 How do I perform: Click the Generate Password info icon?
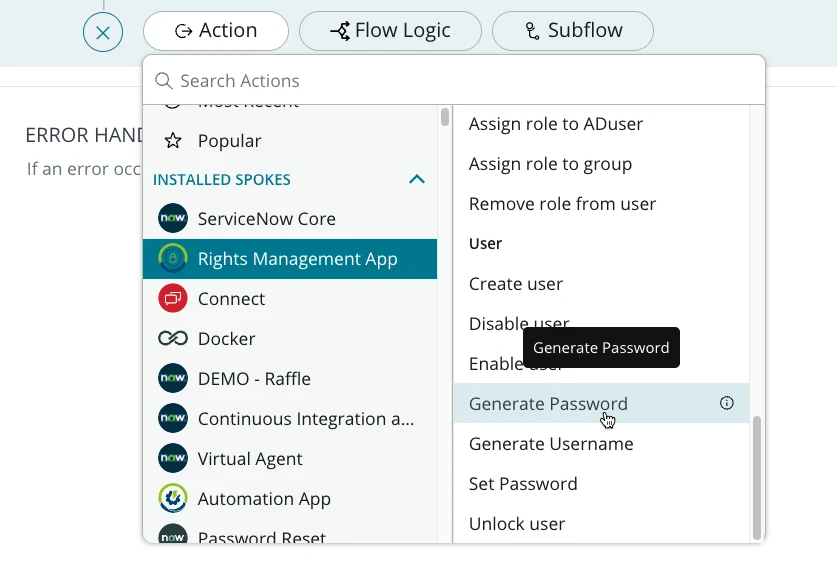pyautogui.click(x=727, y=403)
